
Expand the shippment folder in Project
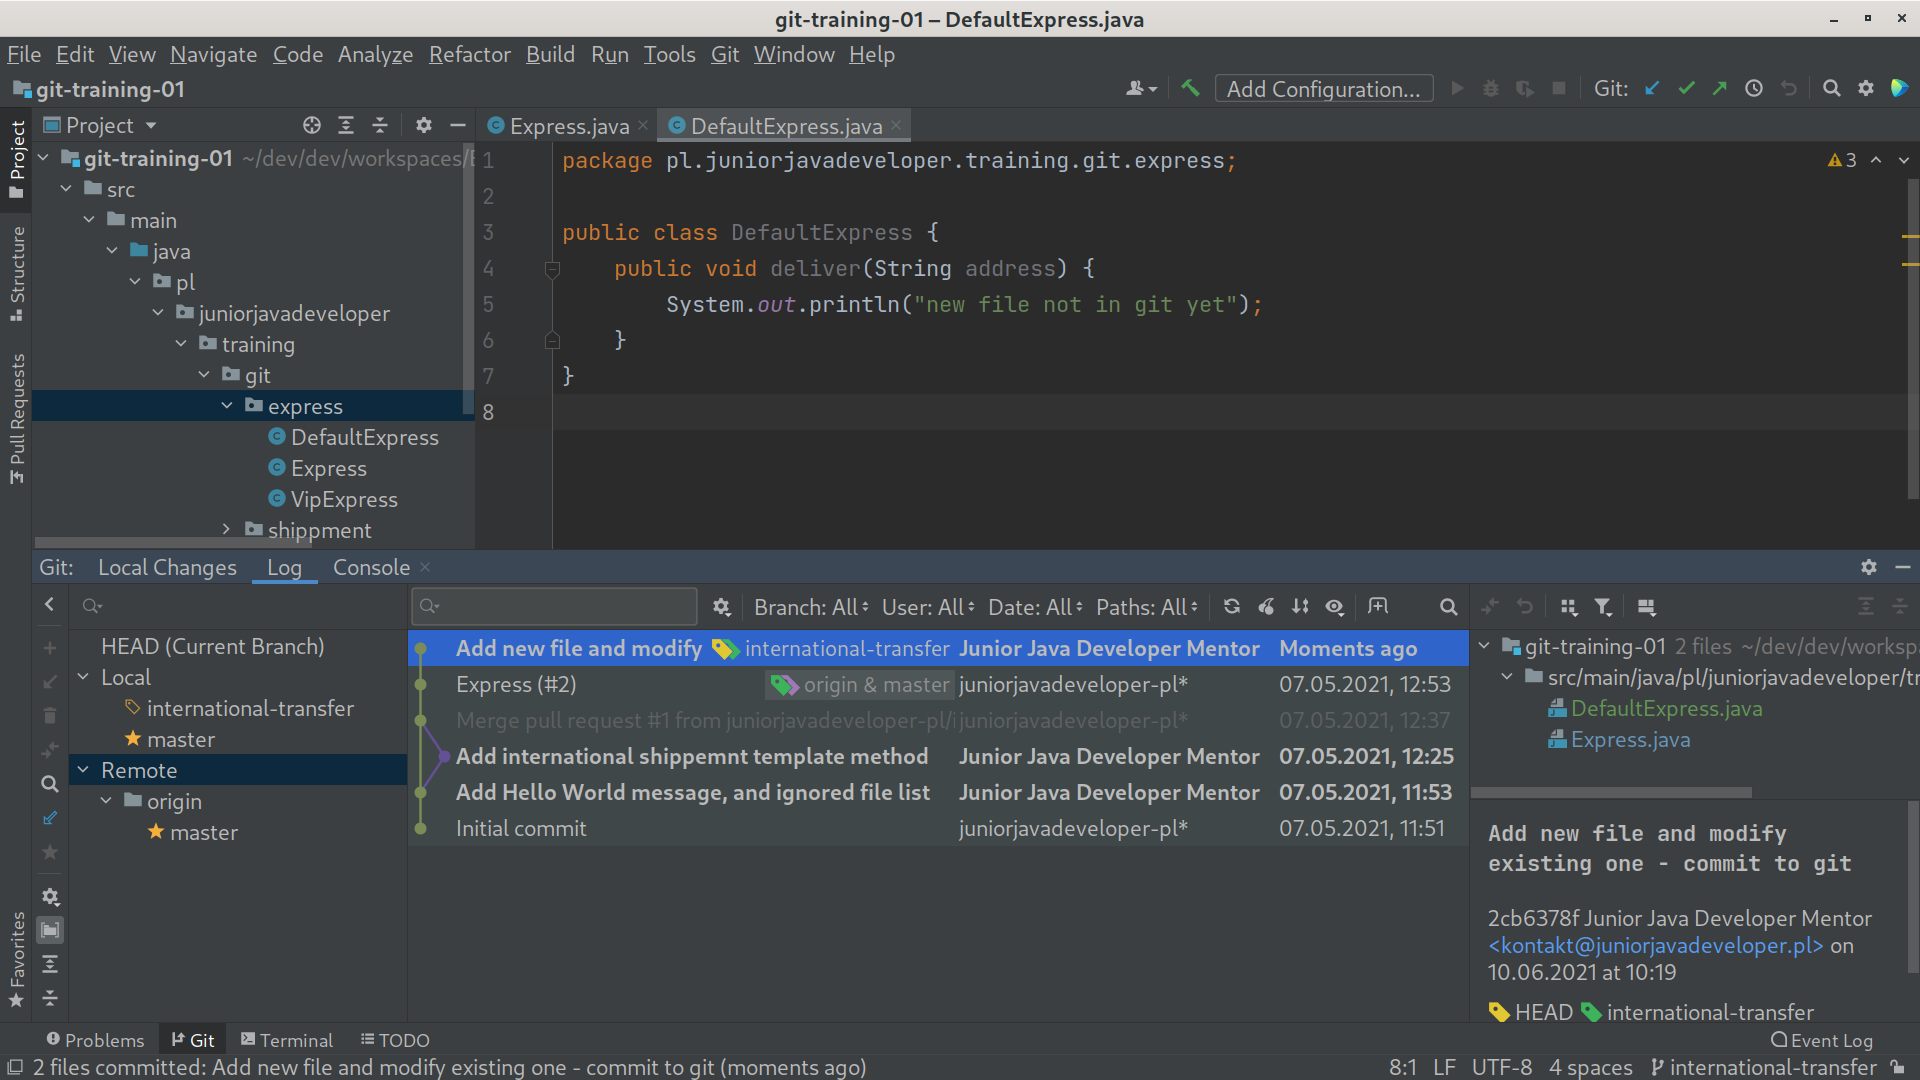click(x=225, y=530)
